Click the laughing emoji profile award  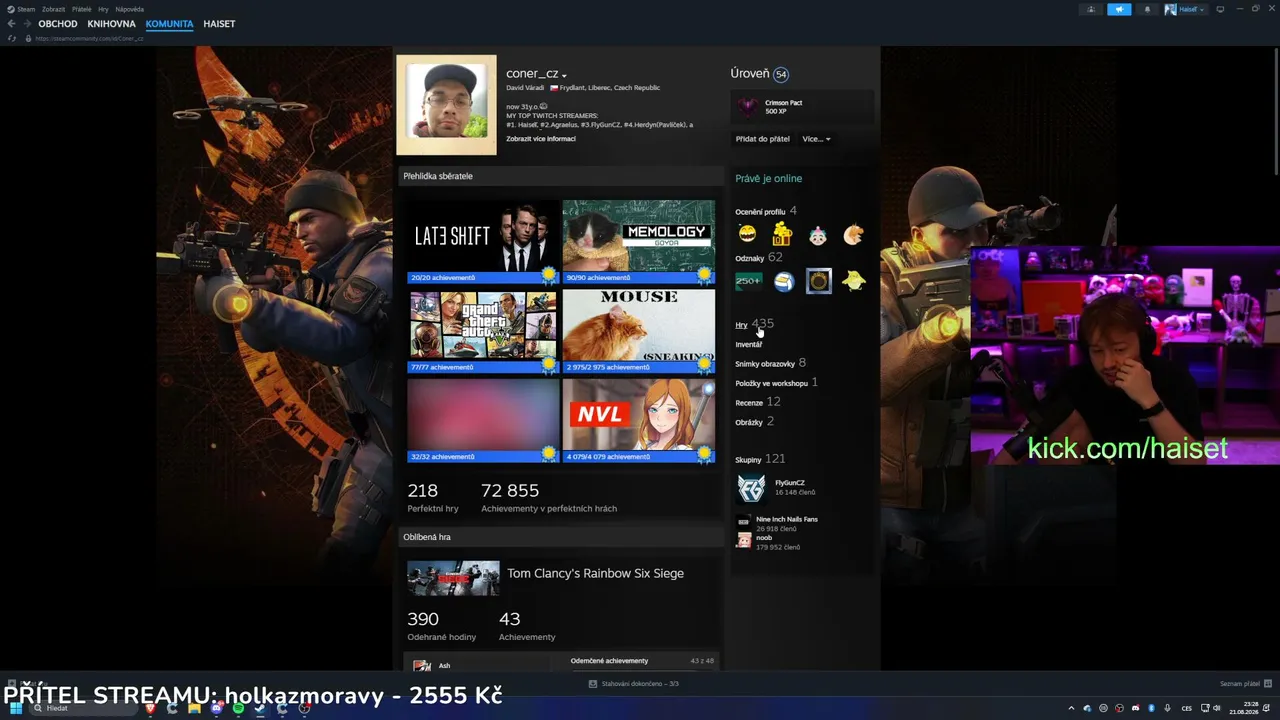[747, 234]
